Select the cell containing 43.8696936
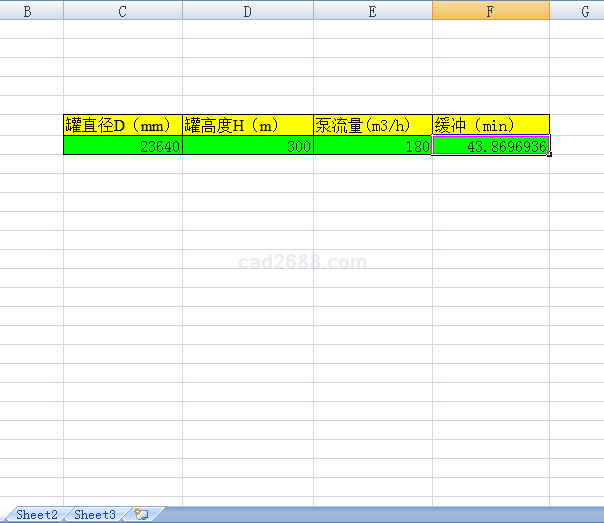 pos(490,145)
